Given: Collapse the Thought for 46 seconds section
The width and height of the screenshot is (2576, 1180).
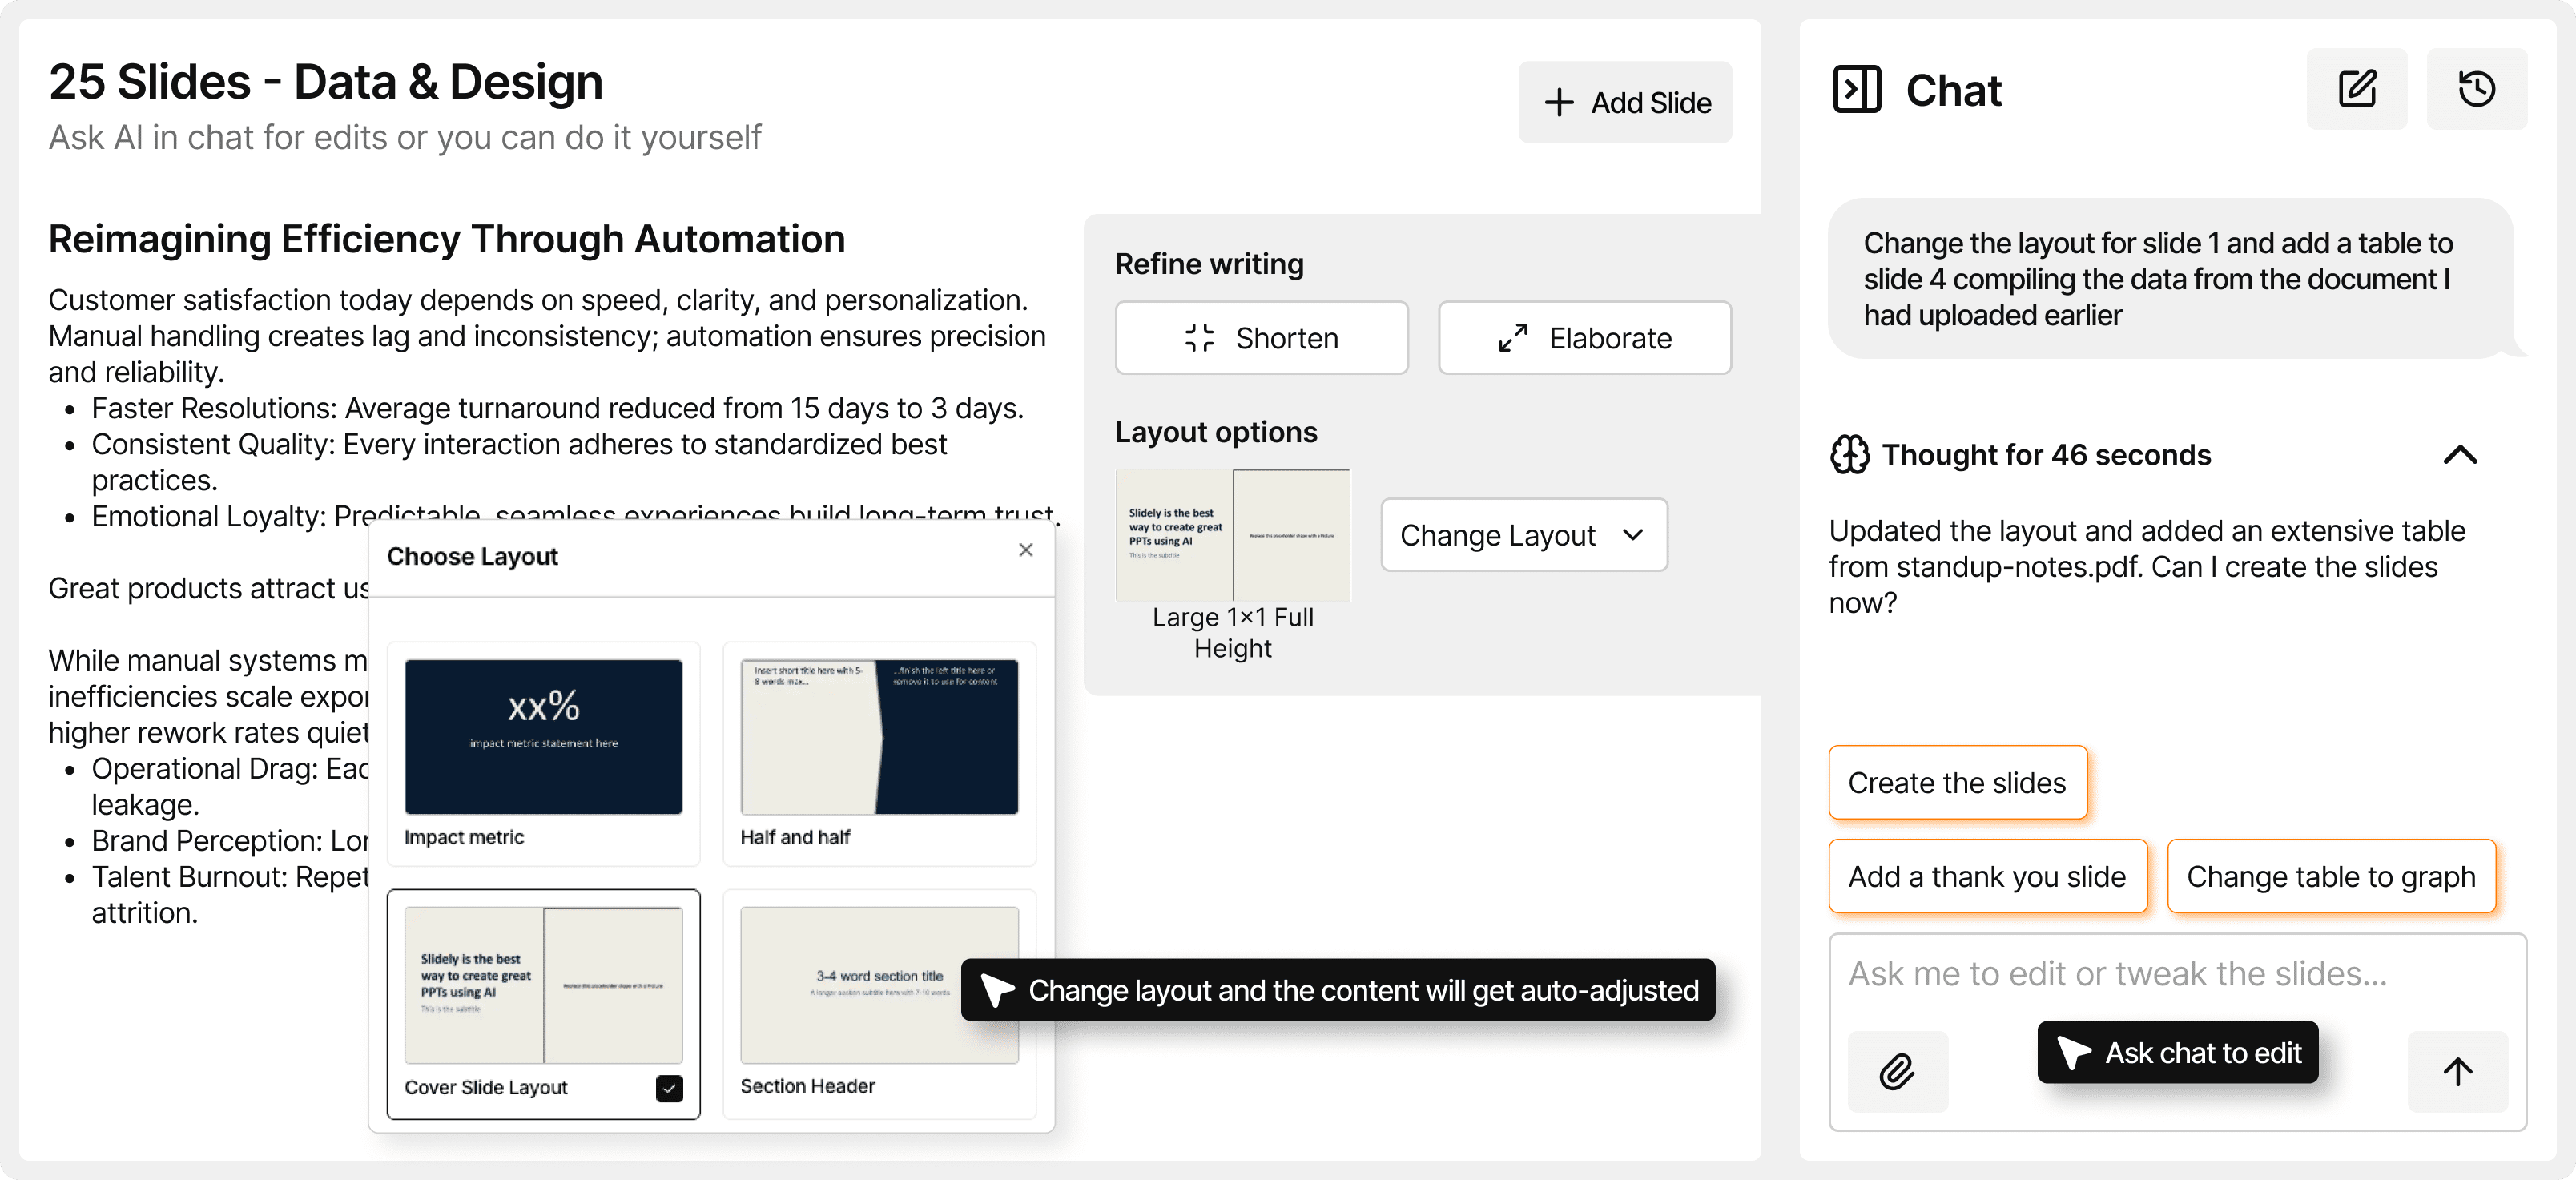Looking at the screenshot, I should (2460, 455).
